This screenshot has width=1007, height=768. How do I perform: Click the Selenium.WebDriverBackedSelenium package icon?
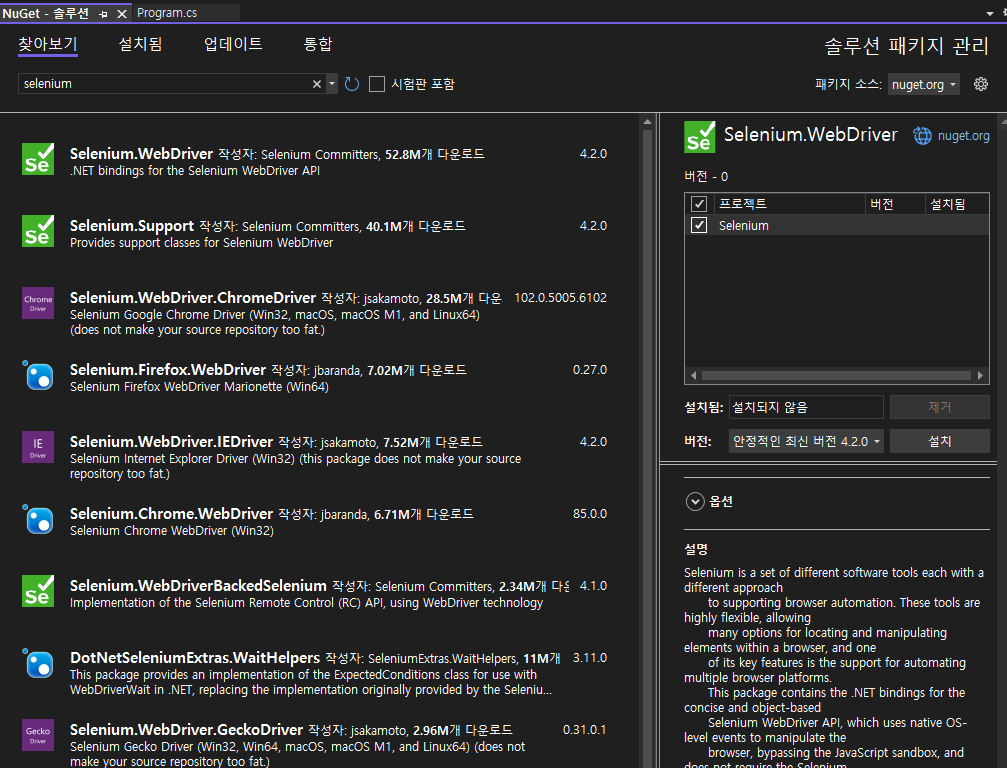38,591
